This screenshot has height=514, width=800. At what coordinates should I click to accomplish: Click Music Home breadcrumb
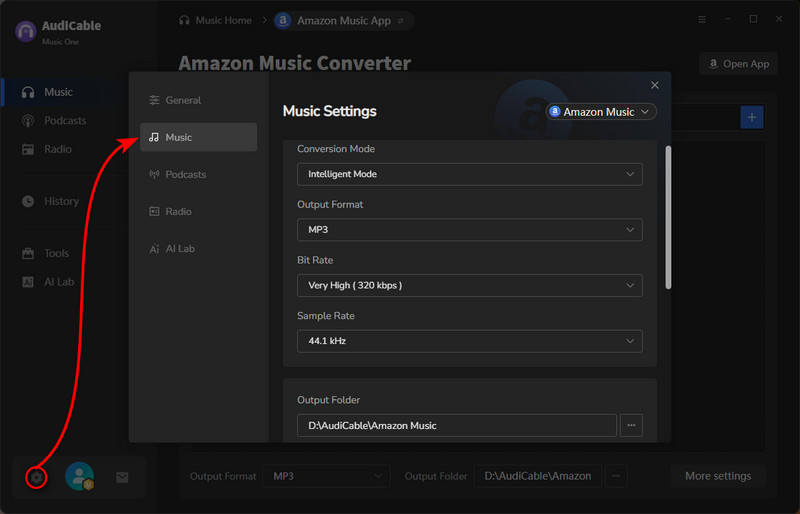pyautogui.click(x=223, y=20)
